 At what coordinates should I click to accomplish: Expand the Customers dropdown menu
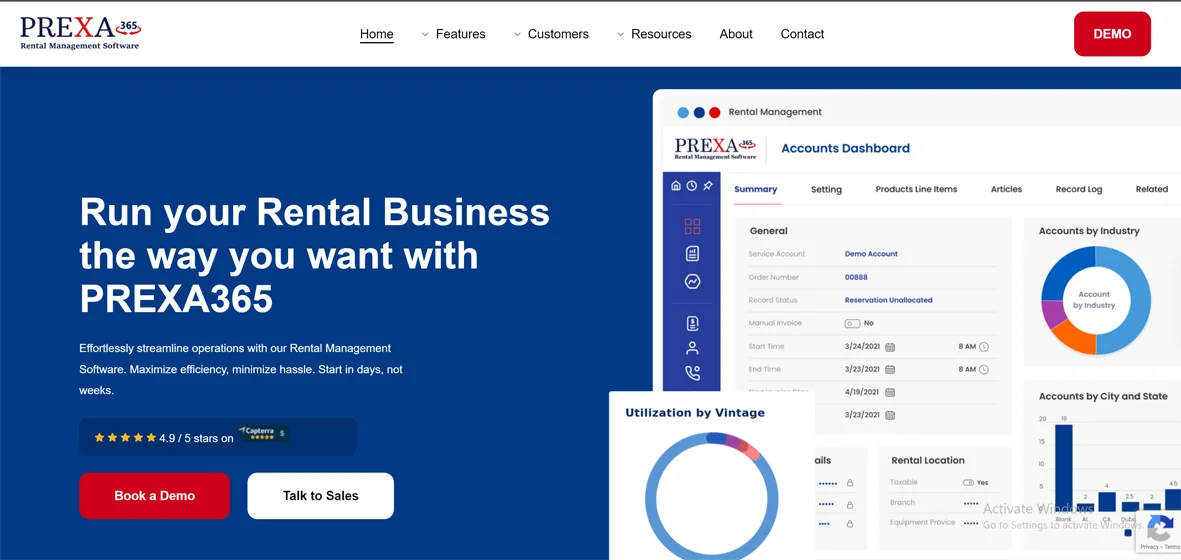coord(551,34)
